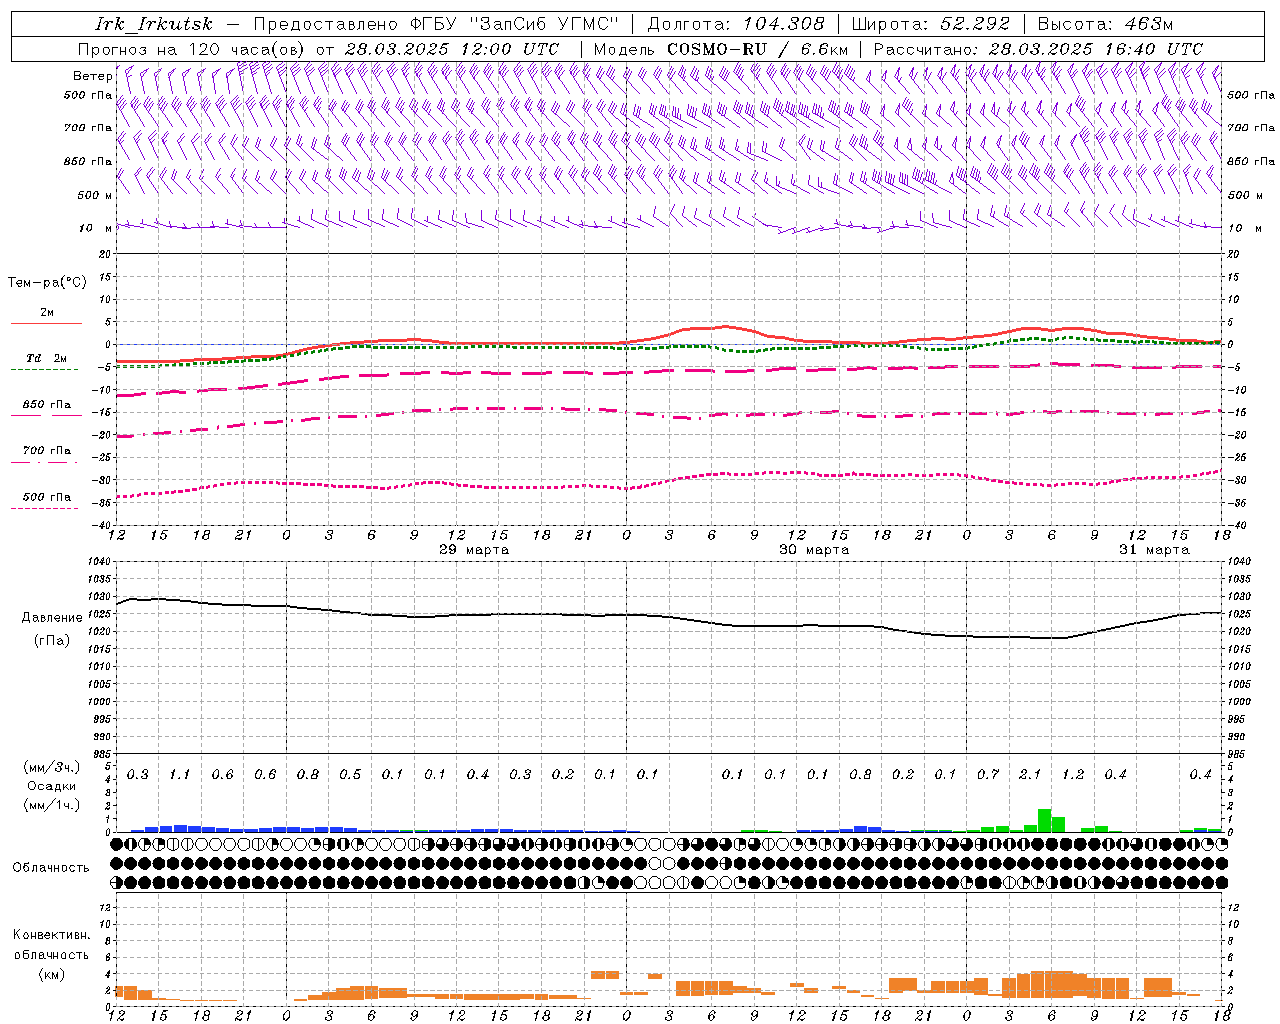Click the grid resolution "6.6км"
This screenshot has width=1280, height=1024.
pyautogui.click(x=825, y=48)
